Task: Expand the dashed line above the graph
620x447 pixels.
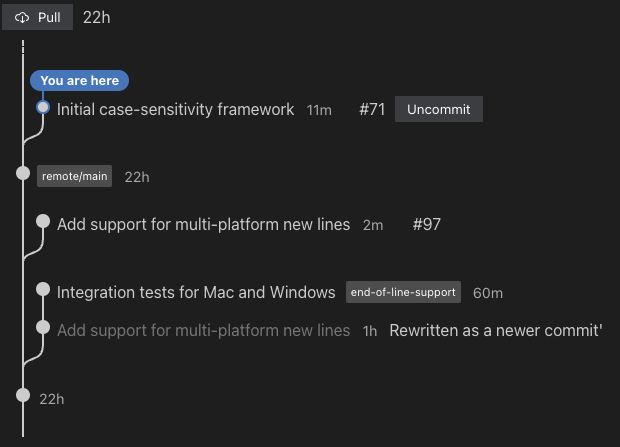Action: point(23,47)
